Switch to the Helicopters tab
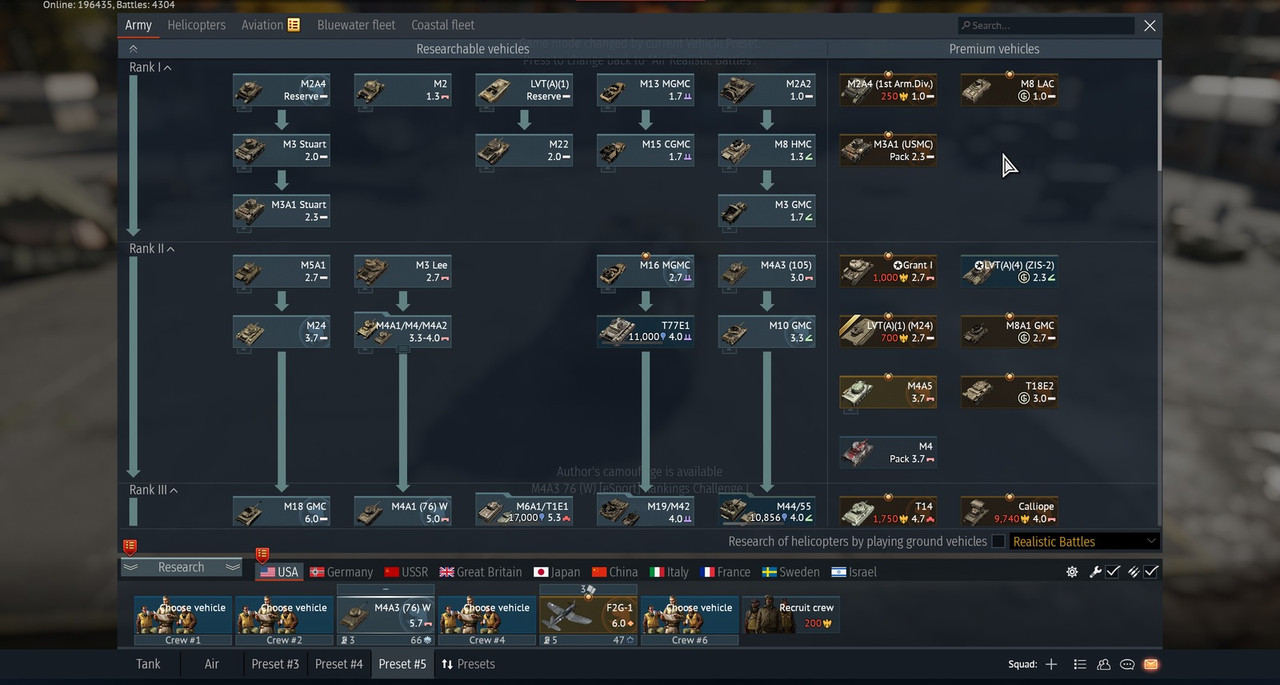The height and width of the screenshot is (685, 1280). click(196, 25)
